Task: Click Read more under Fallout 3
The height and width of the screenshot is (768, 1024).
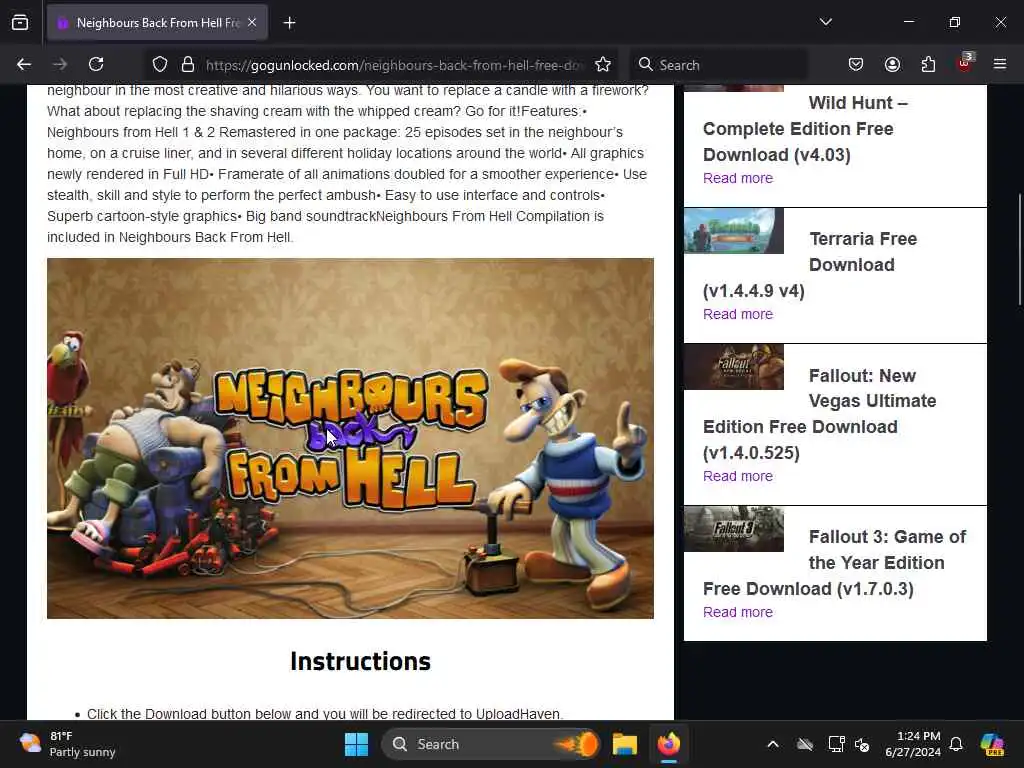Action: click(x=737, y=612)
